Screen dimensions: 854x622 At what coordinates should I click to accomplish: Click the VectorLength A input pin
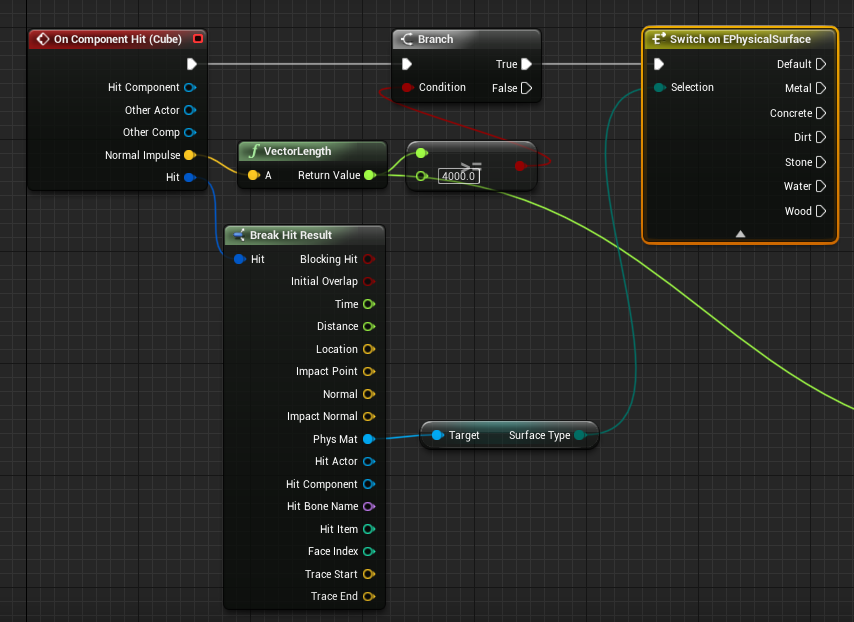253,175
